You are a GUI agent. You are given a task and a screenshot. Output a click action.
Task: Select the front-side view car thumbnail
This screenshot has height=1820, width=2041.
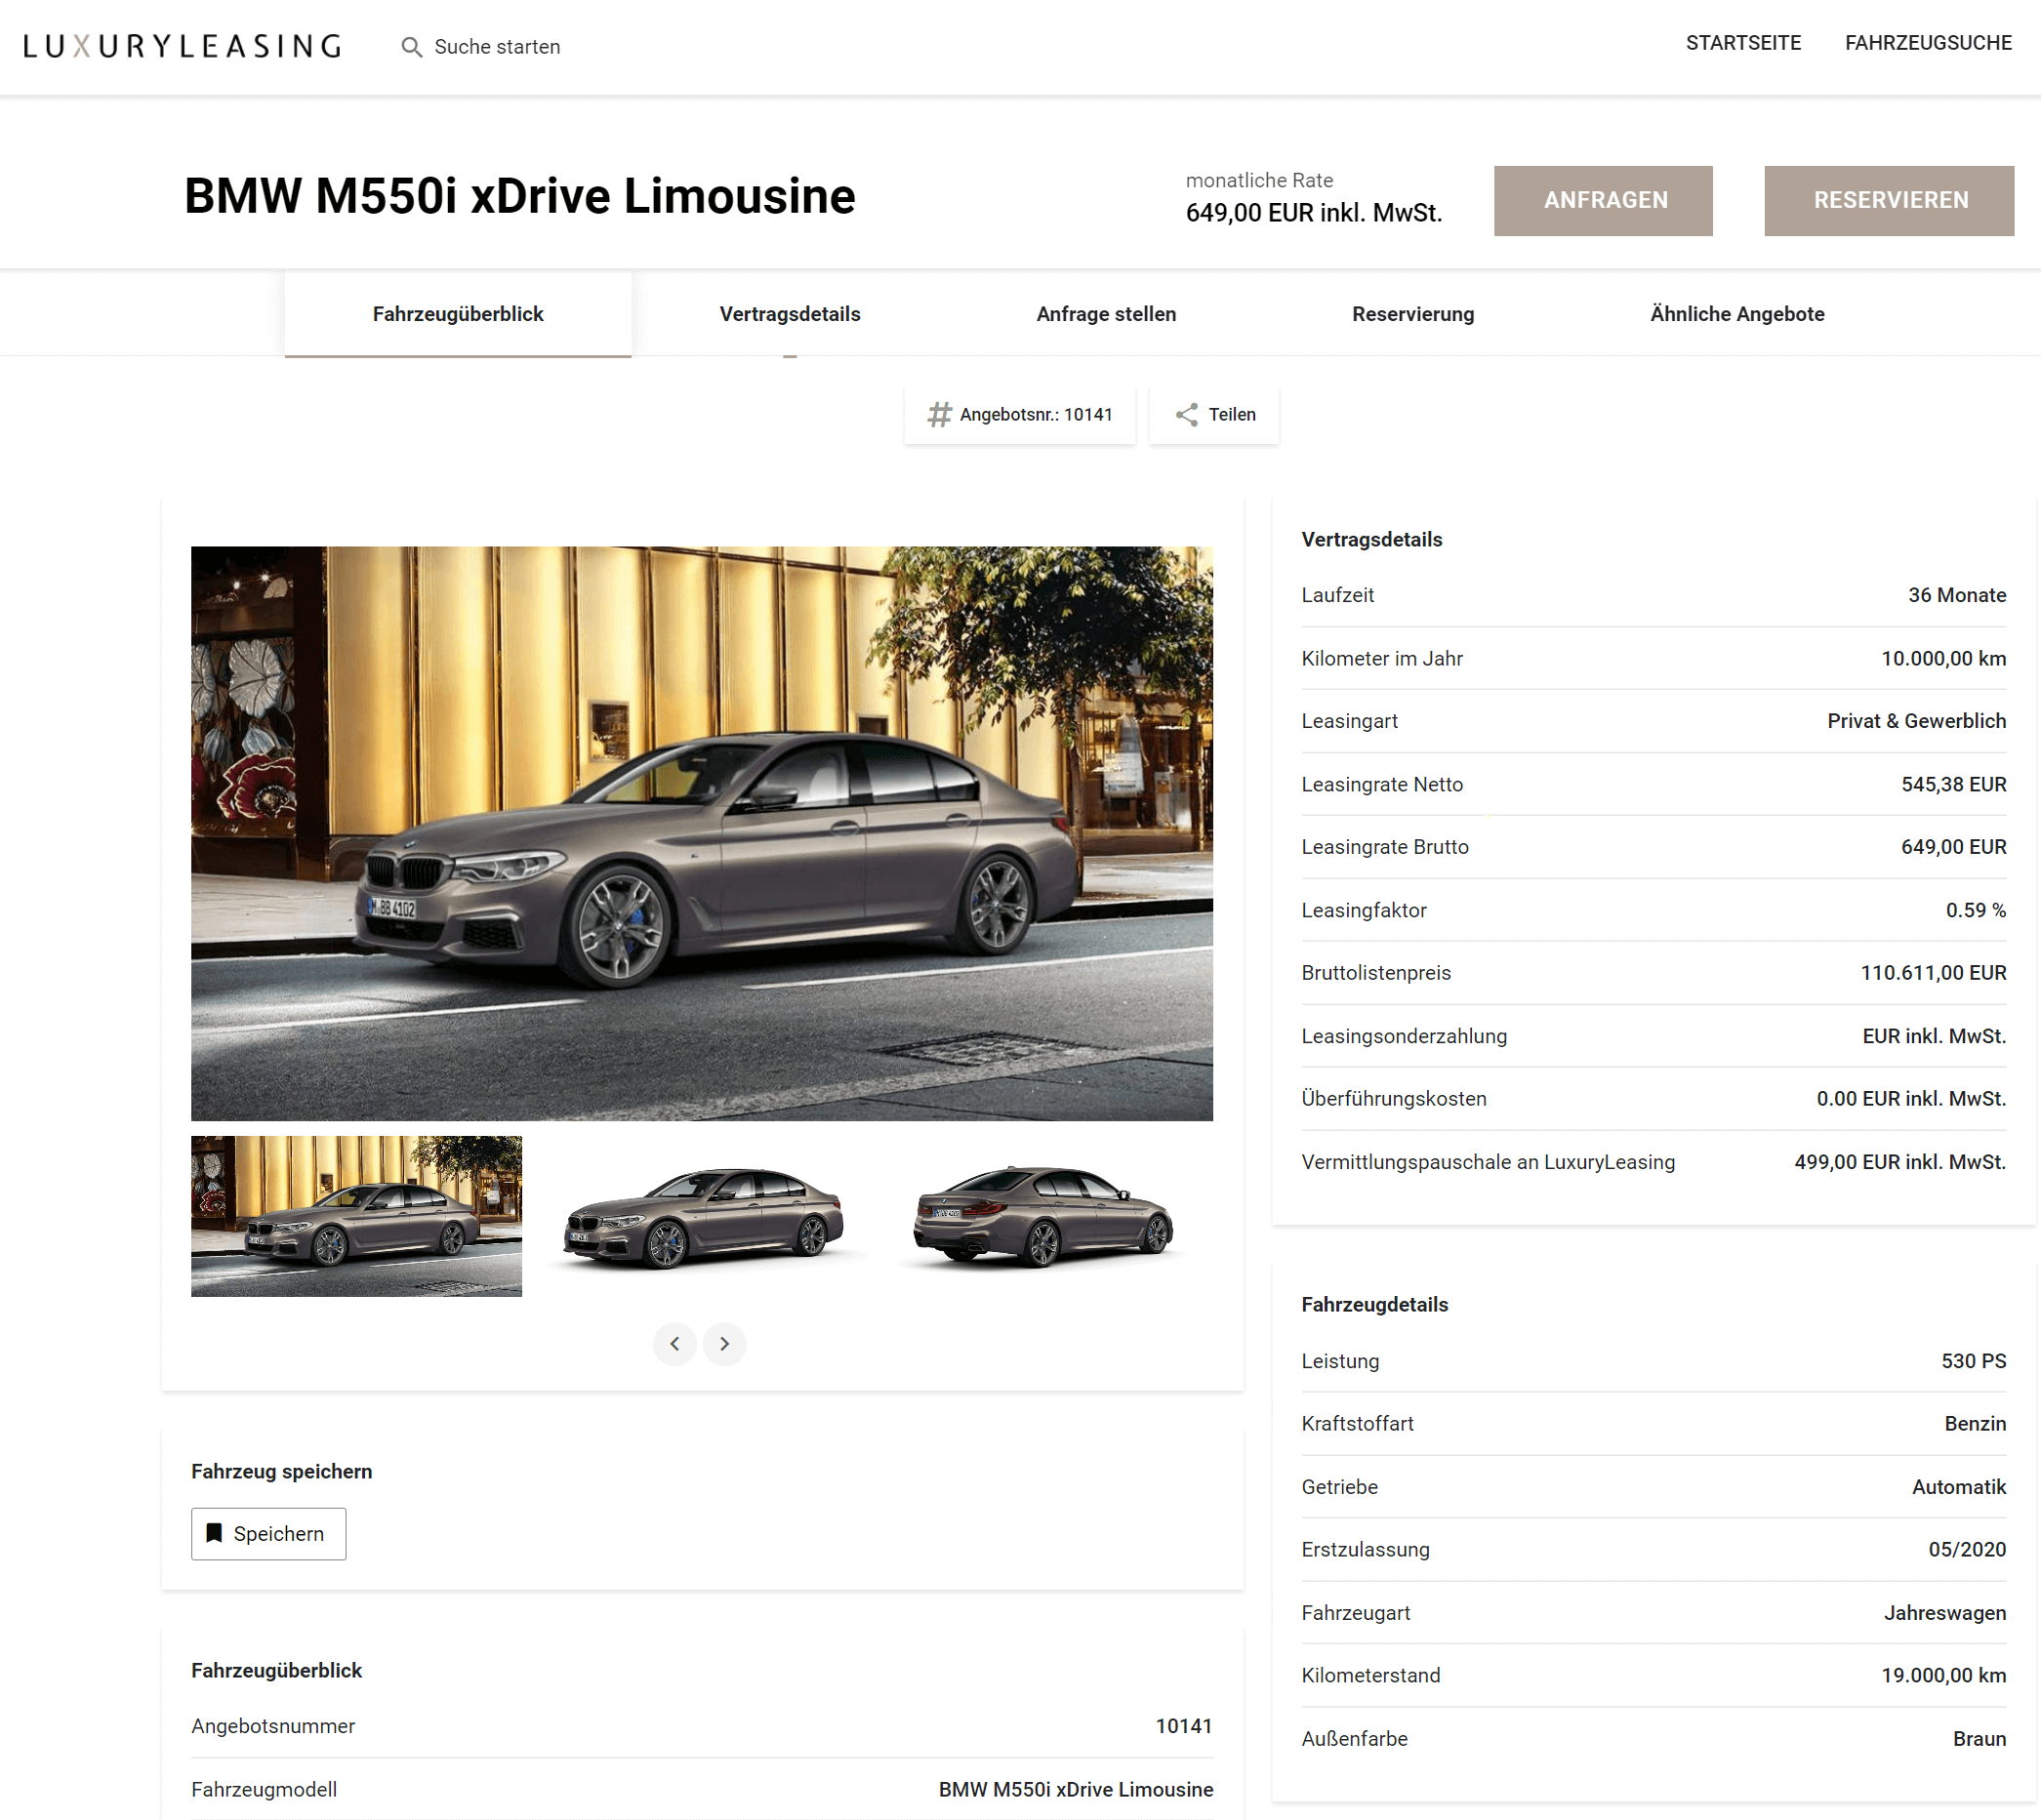[702, 1216]
